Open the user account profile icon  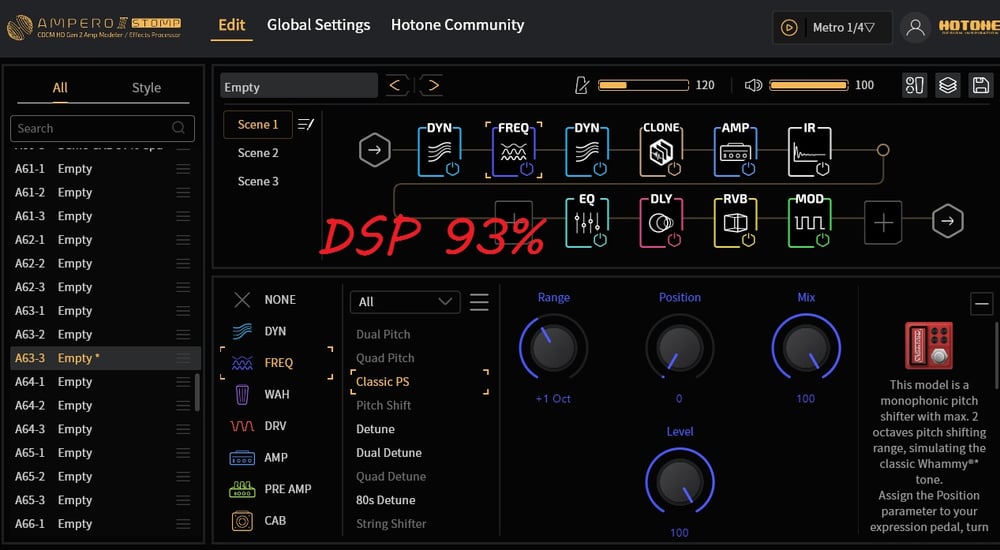click(915, 27)
